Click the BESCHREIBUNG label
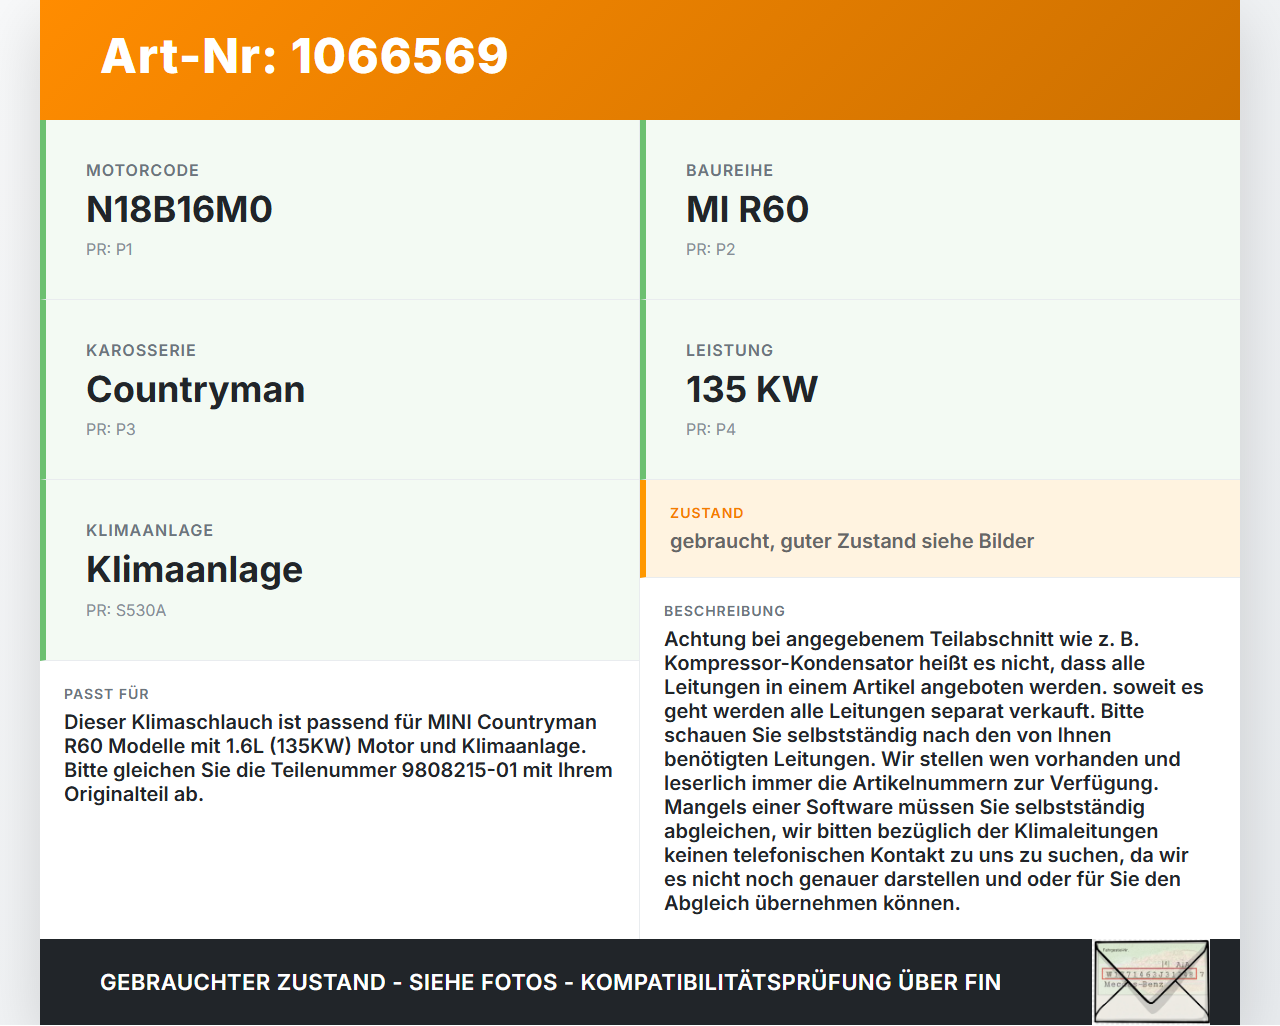Viewport: 1280px width, 1026px height. (x=724, y=611)
